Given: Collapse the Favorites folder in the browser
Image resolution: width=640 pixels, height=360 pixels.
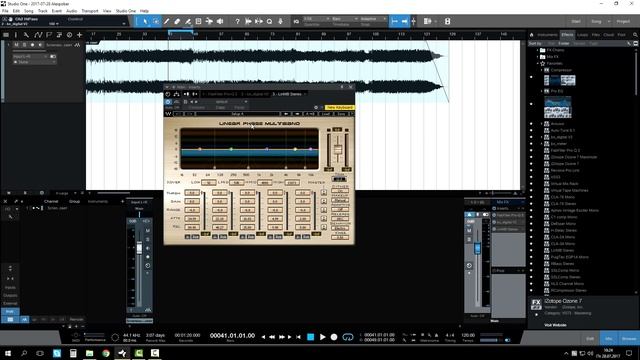Looking at the screenshot, I should 538,63.
